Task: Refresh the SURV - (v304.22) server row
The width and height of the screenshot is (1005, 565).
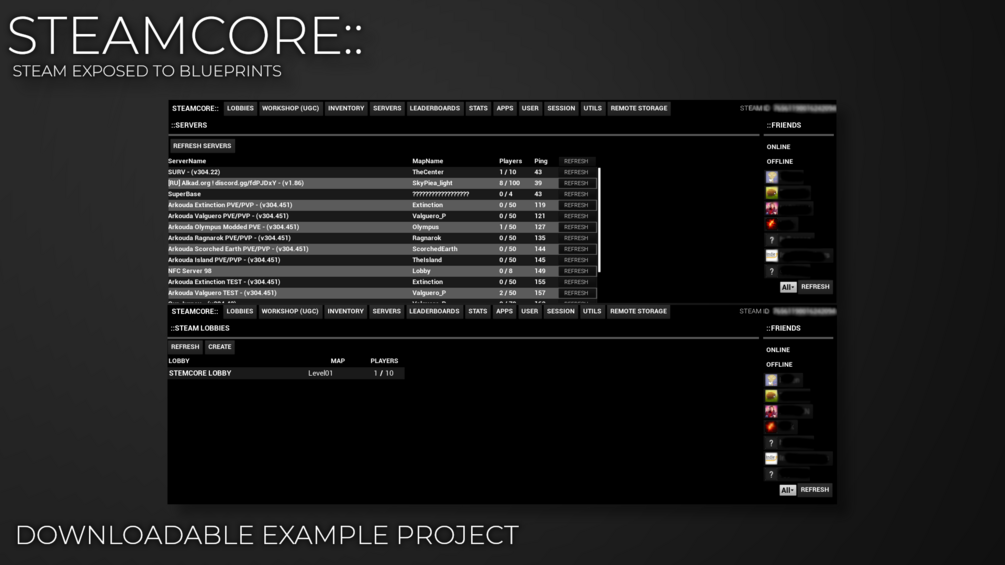Action: pyautogui.click(x=576, y=172)
